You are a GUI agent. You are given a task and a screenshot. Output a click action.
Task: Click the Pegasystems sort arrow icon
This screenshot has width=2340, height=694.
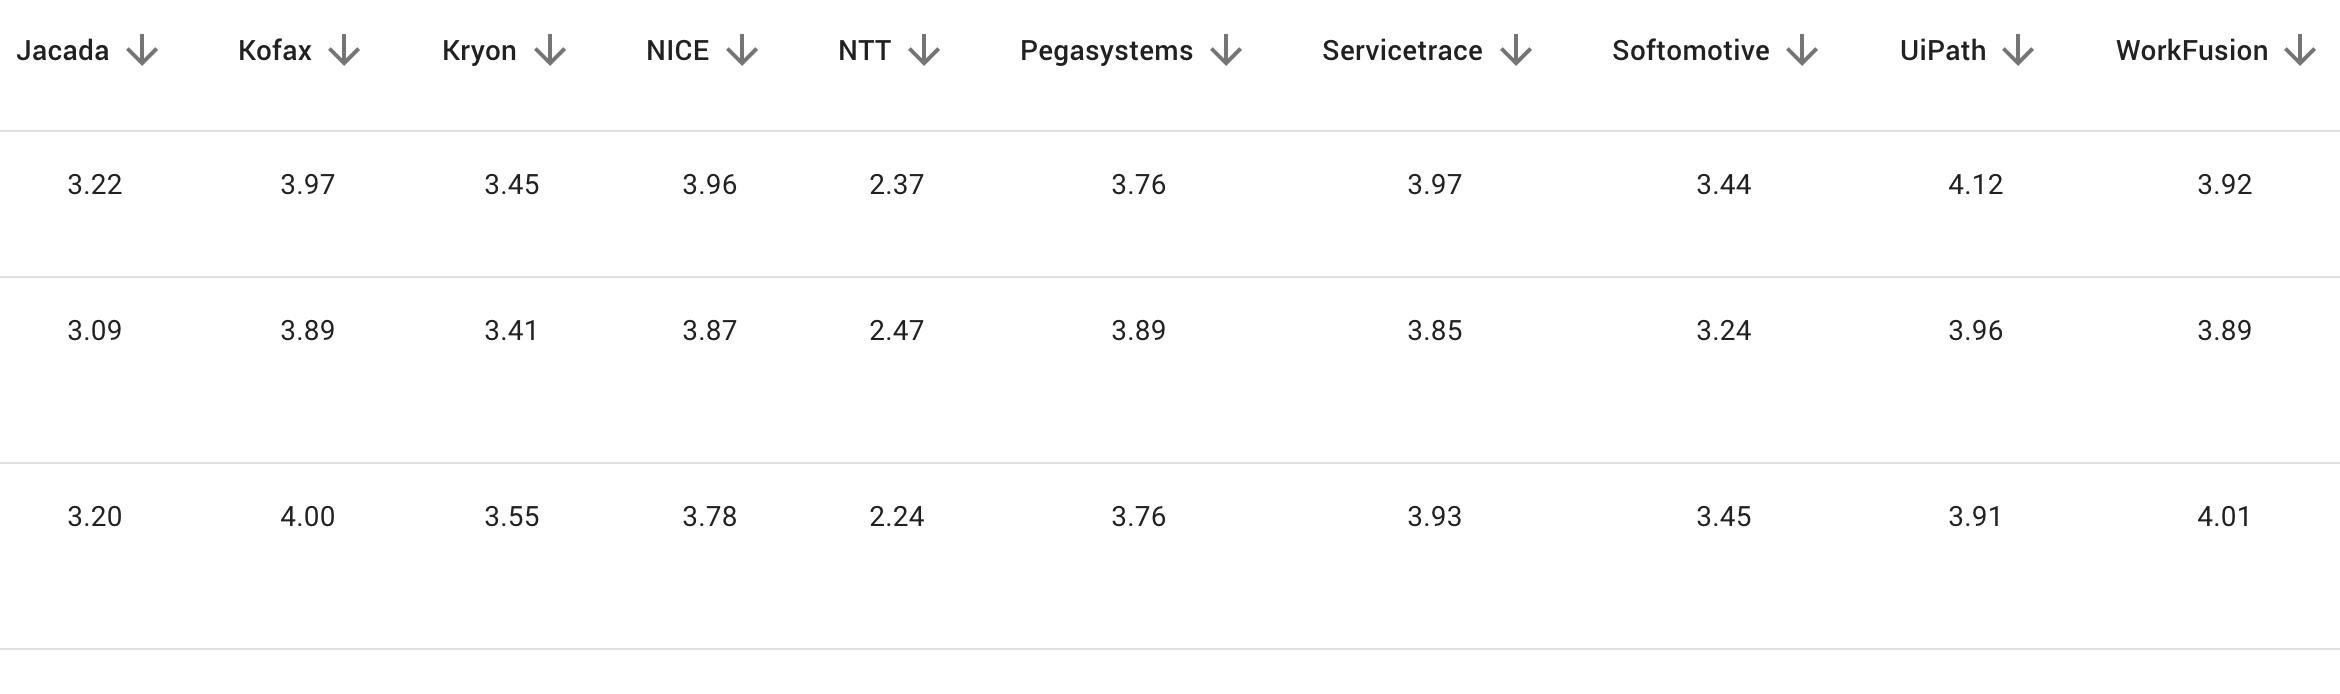point(1226,51)
